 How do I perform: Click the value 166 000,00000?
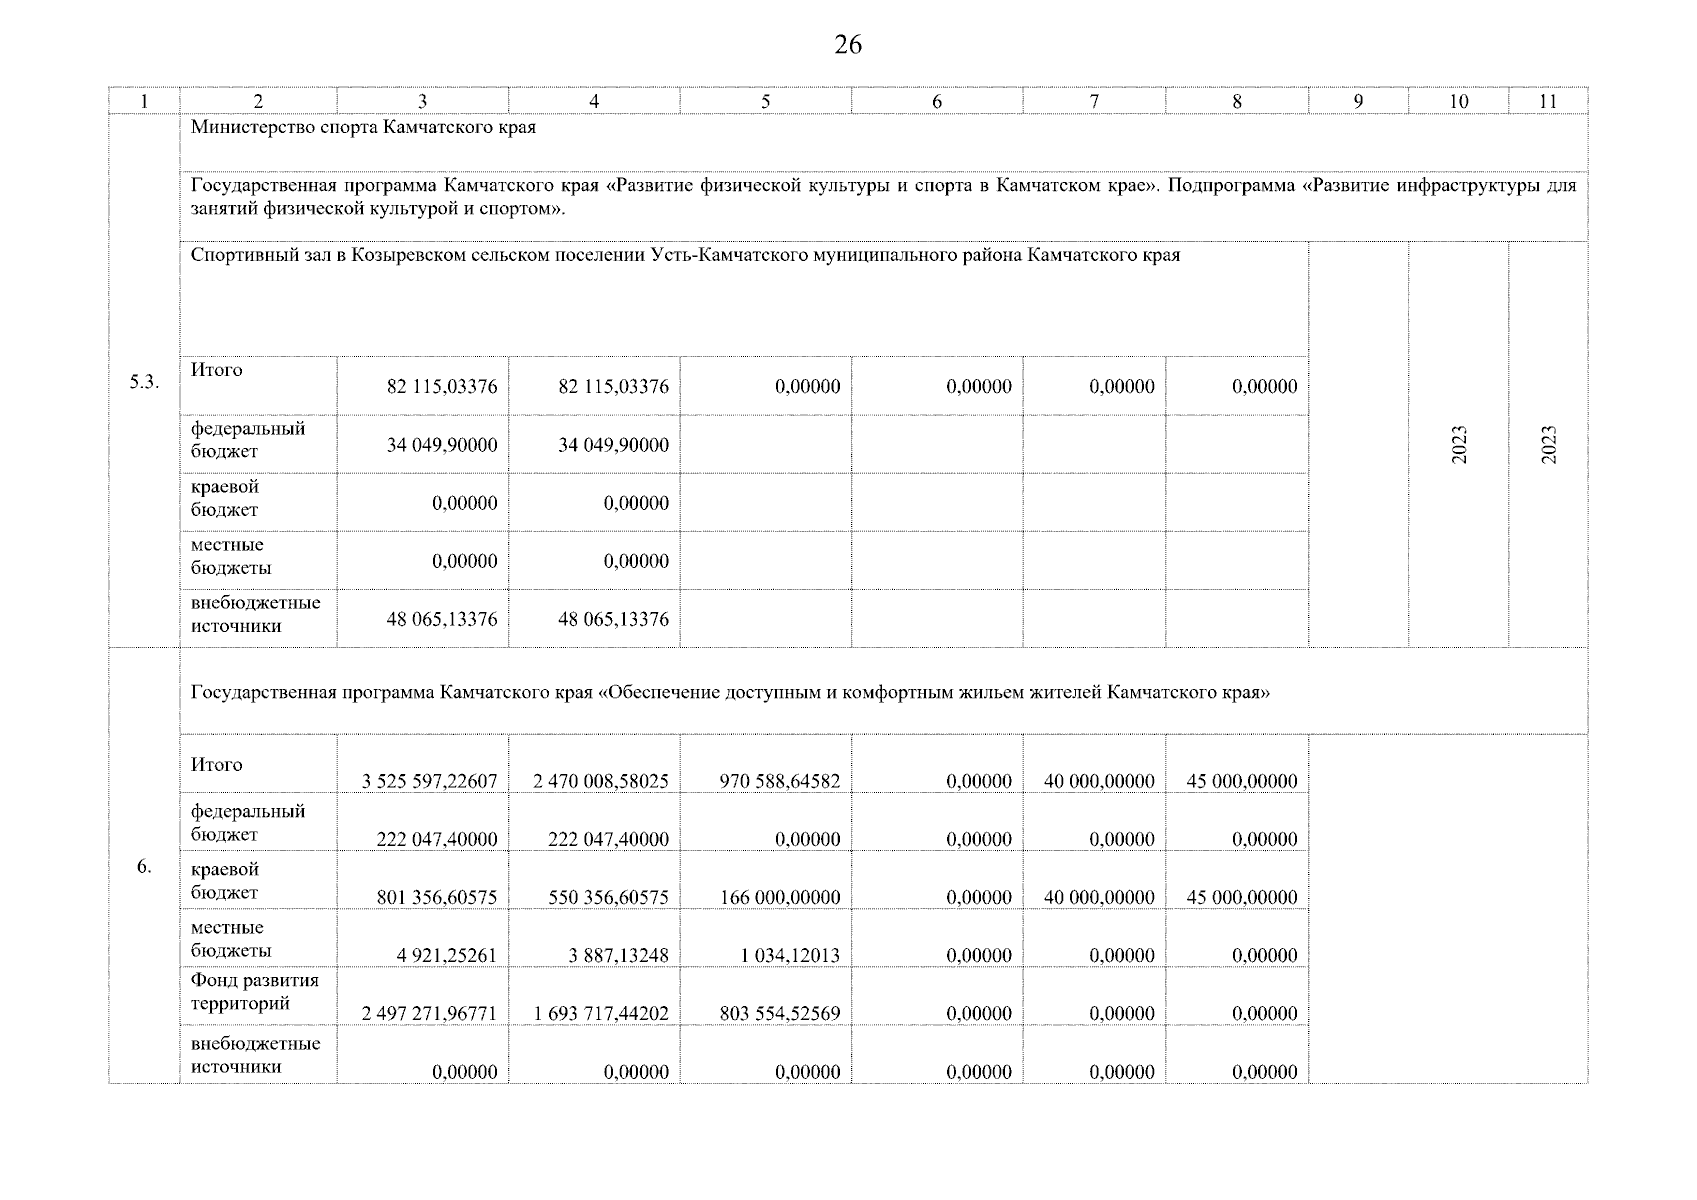pos(780,897)
